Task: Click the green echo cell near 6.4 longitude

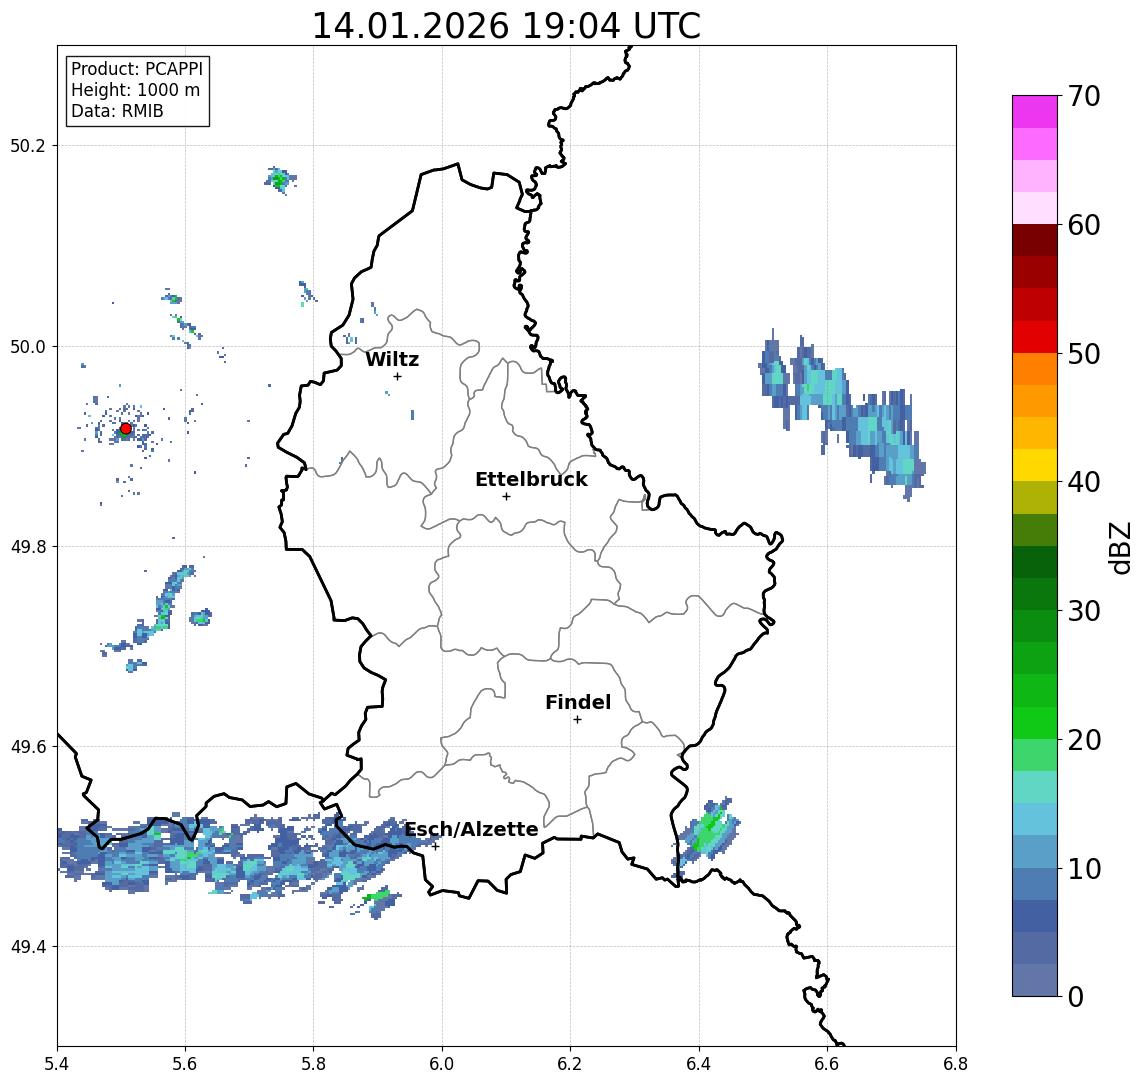Action: (x=705, y=835)
